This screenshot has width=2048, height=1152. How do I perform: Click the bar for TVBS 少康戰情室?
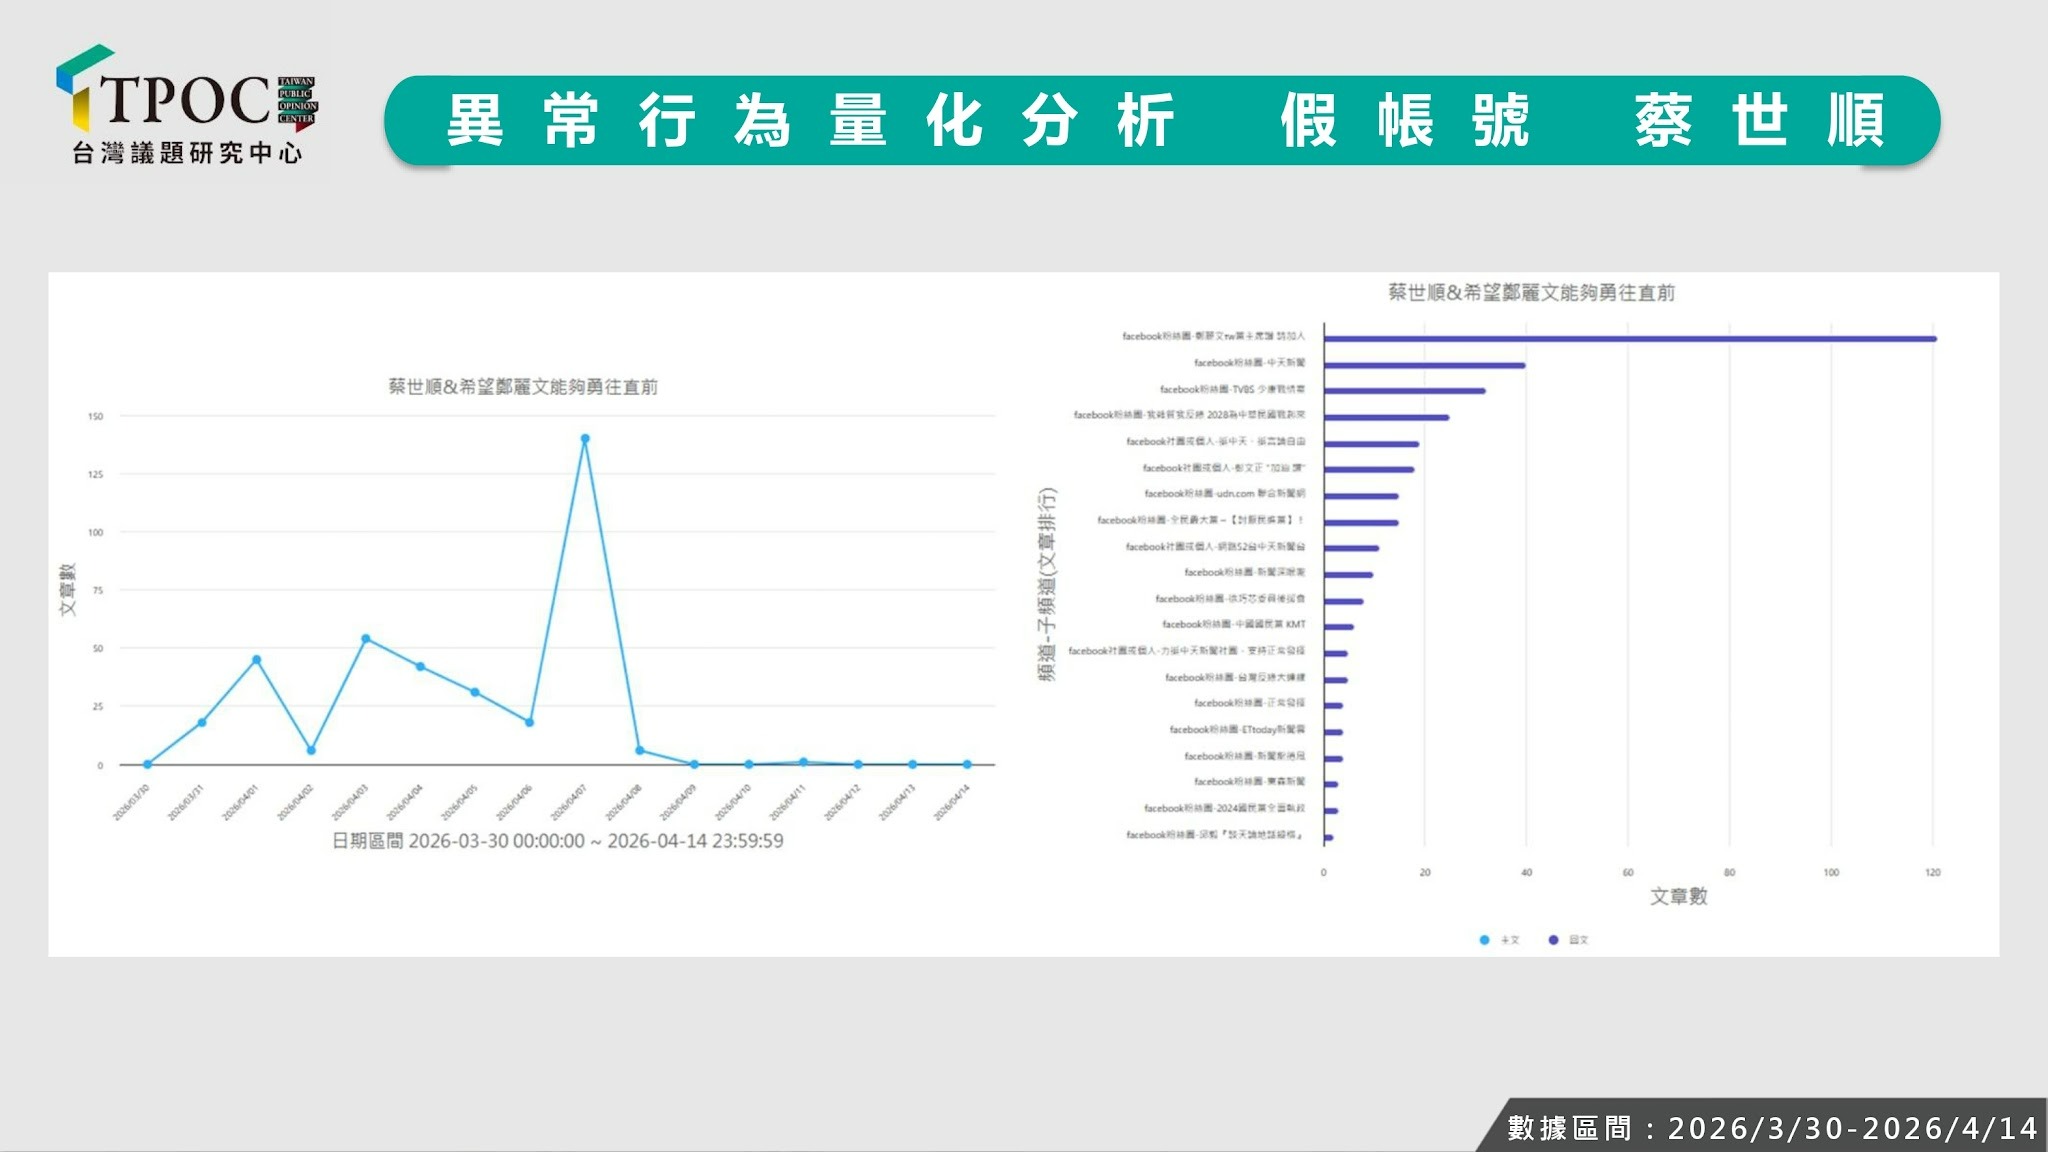click(x=1404, y=391)
